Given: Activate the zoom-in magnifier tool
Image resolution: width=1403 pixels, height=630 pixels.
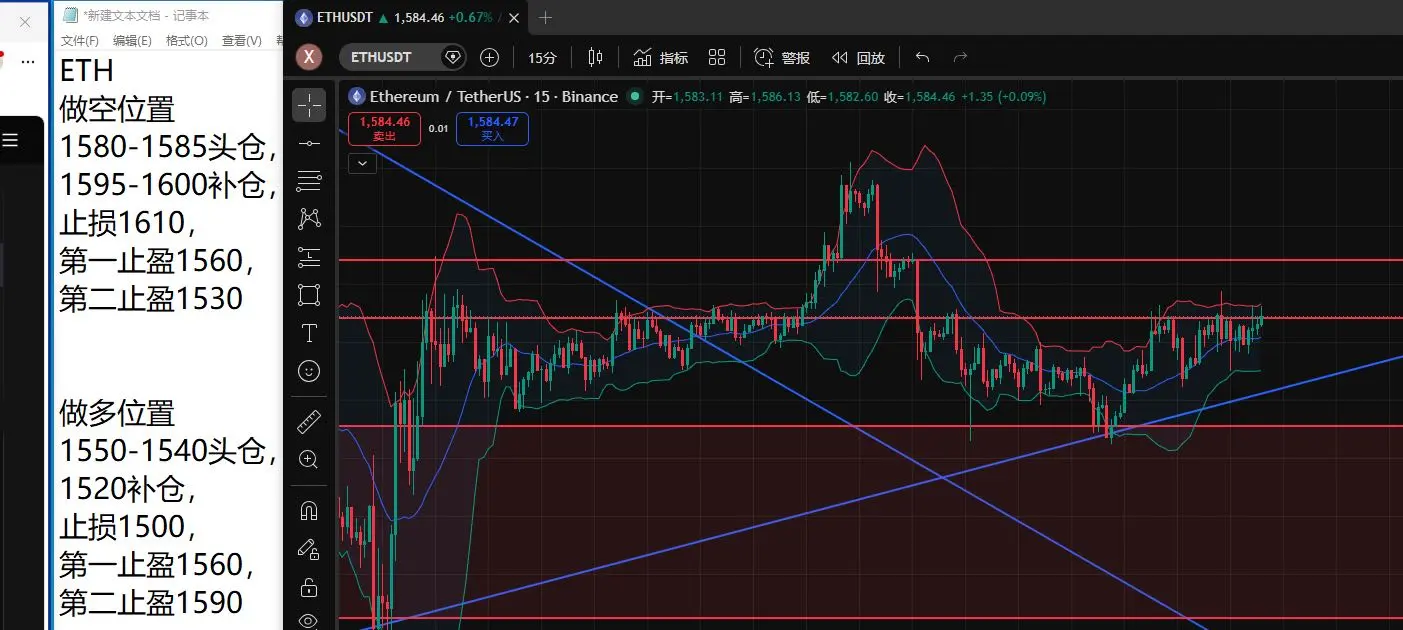Looking at the screenshot, I should [x=309, y=459].
